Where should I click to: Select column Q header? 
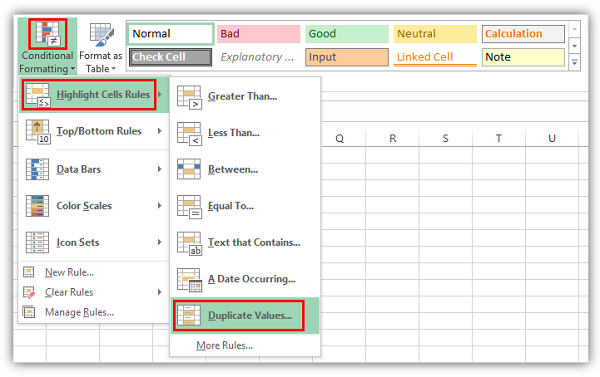pyautogui.click(x=339, y=138)
